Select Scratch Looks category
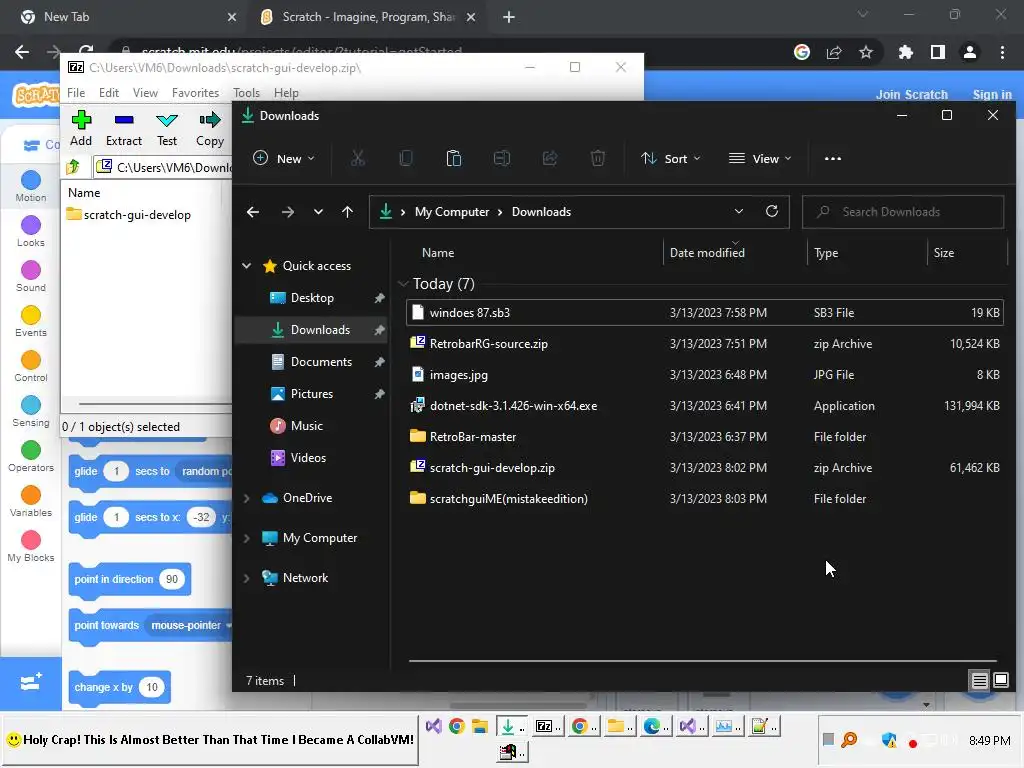Viewport: 1024px width, 768px height. coord(31,231)
